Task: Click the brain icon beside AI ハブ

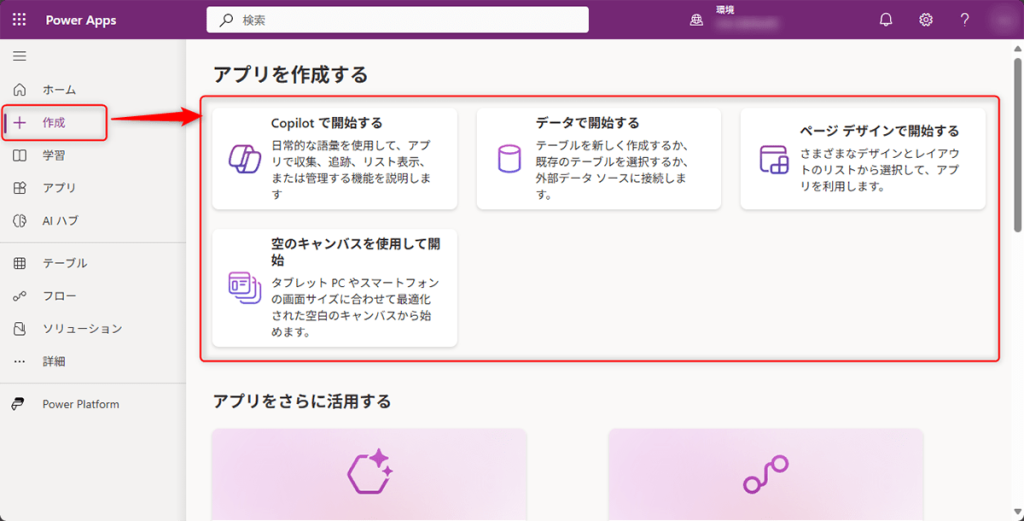Action: (20, 221)
